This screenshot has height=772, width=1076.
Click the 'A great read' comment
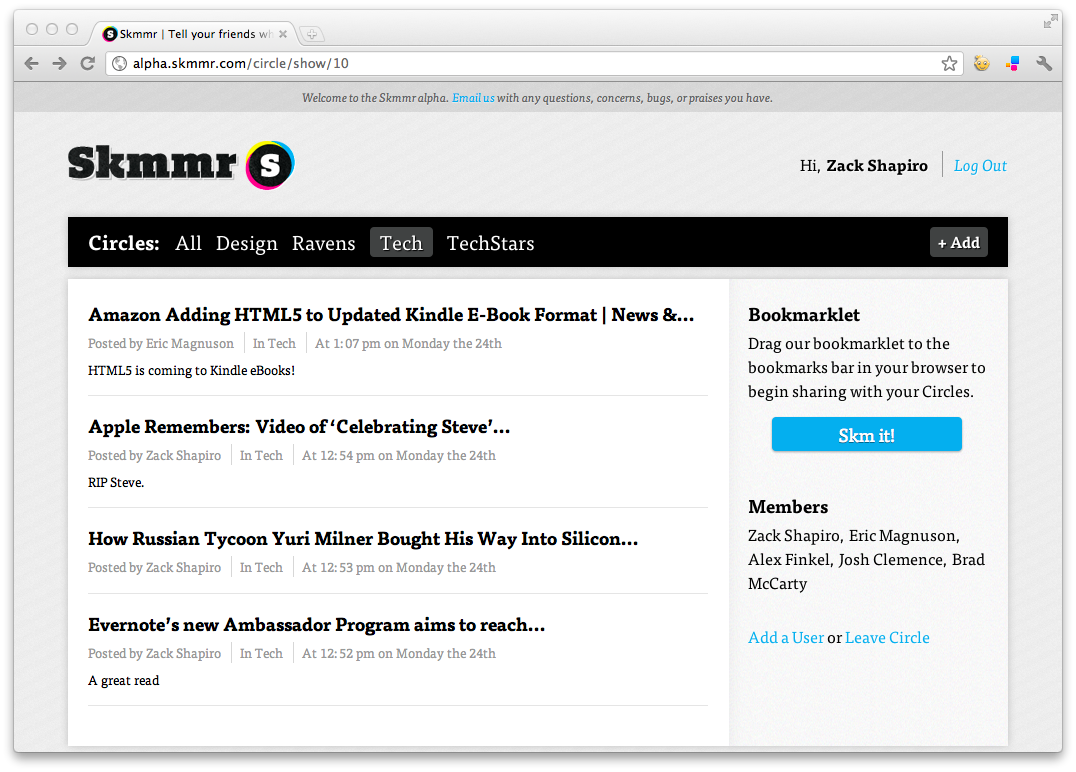point(124,681)
